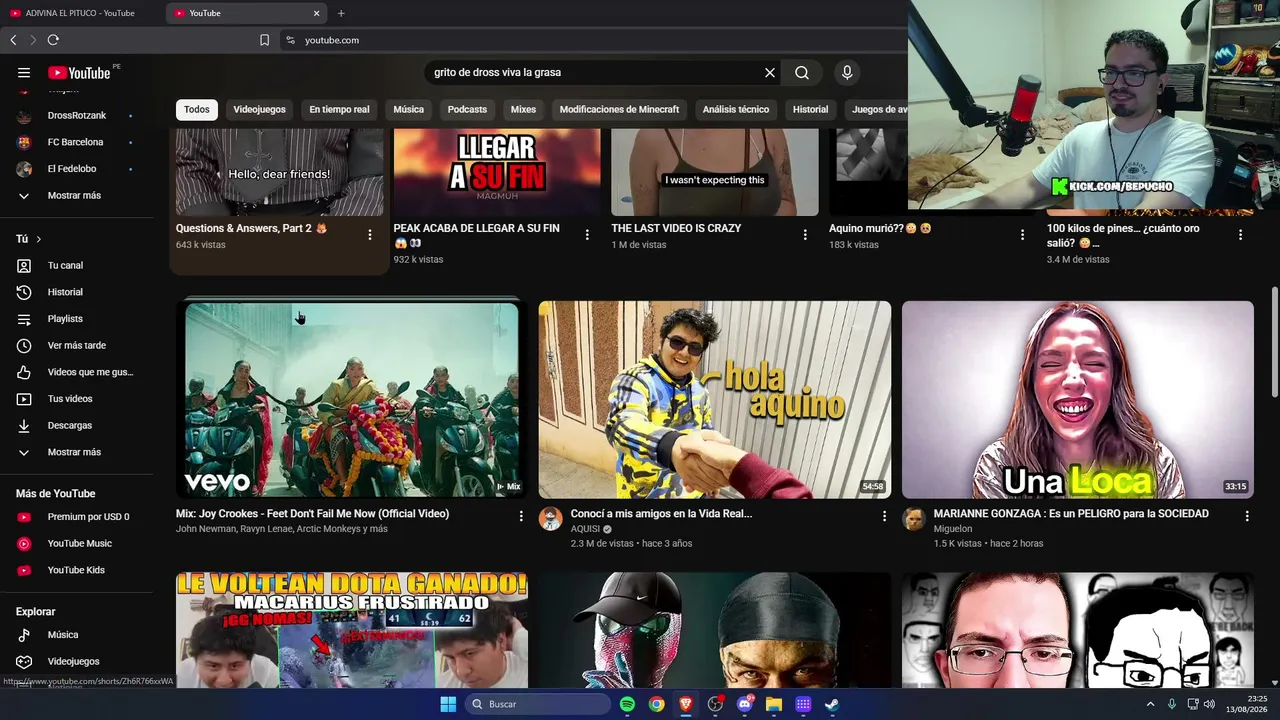Expand the 'Tú' list with 'Mostrar más'
The width and height of the screenshot is (1280, 720).
(x=77, y=452)
